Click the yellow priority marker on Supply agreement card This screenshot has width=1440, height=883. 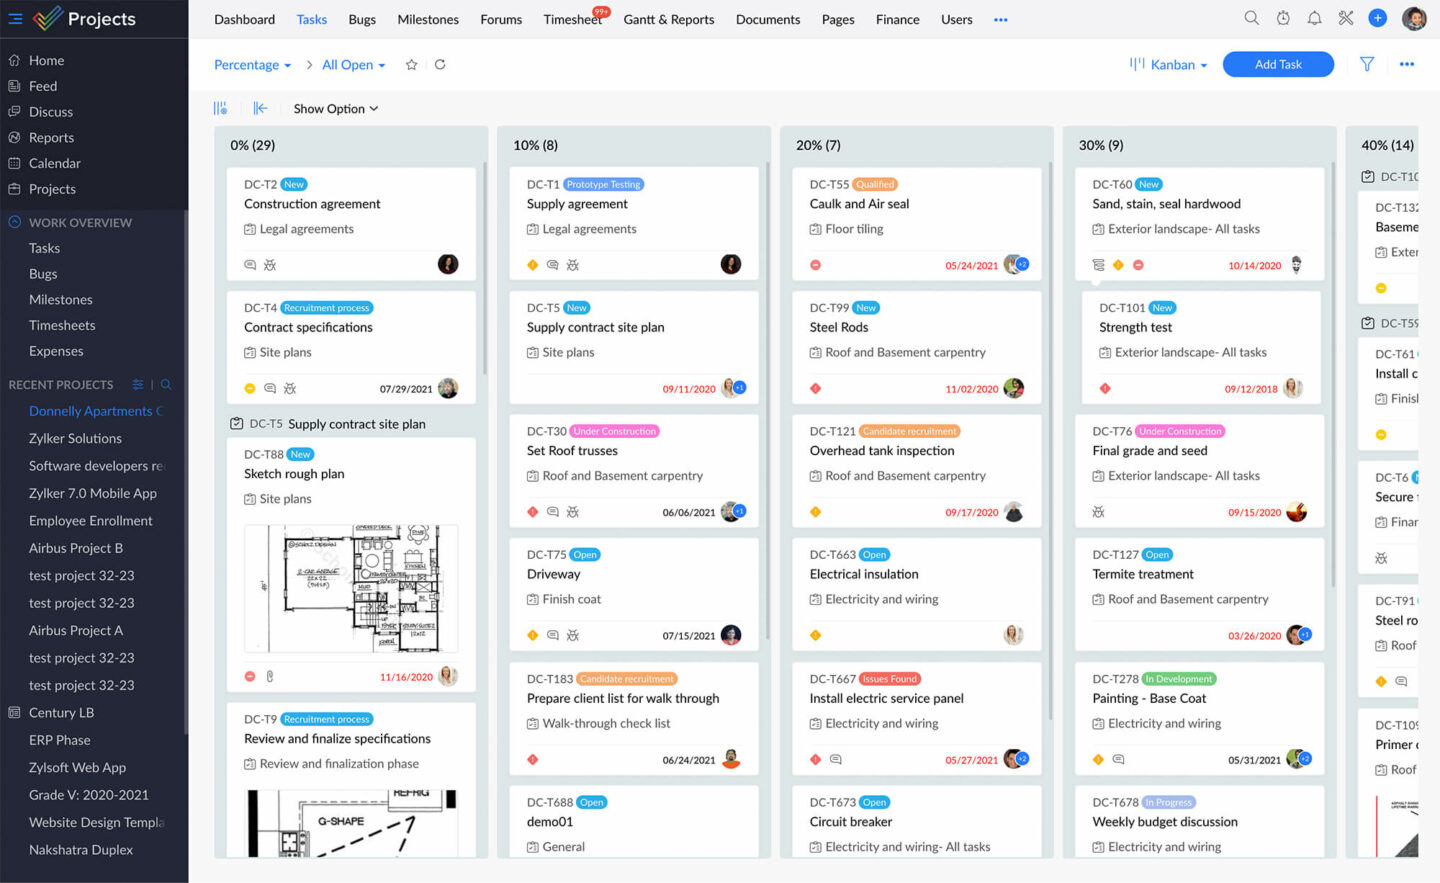click(x=533, y=265)
